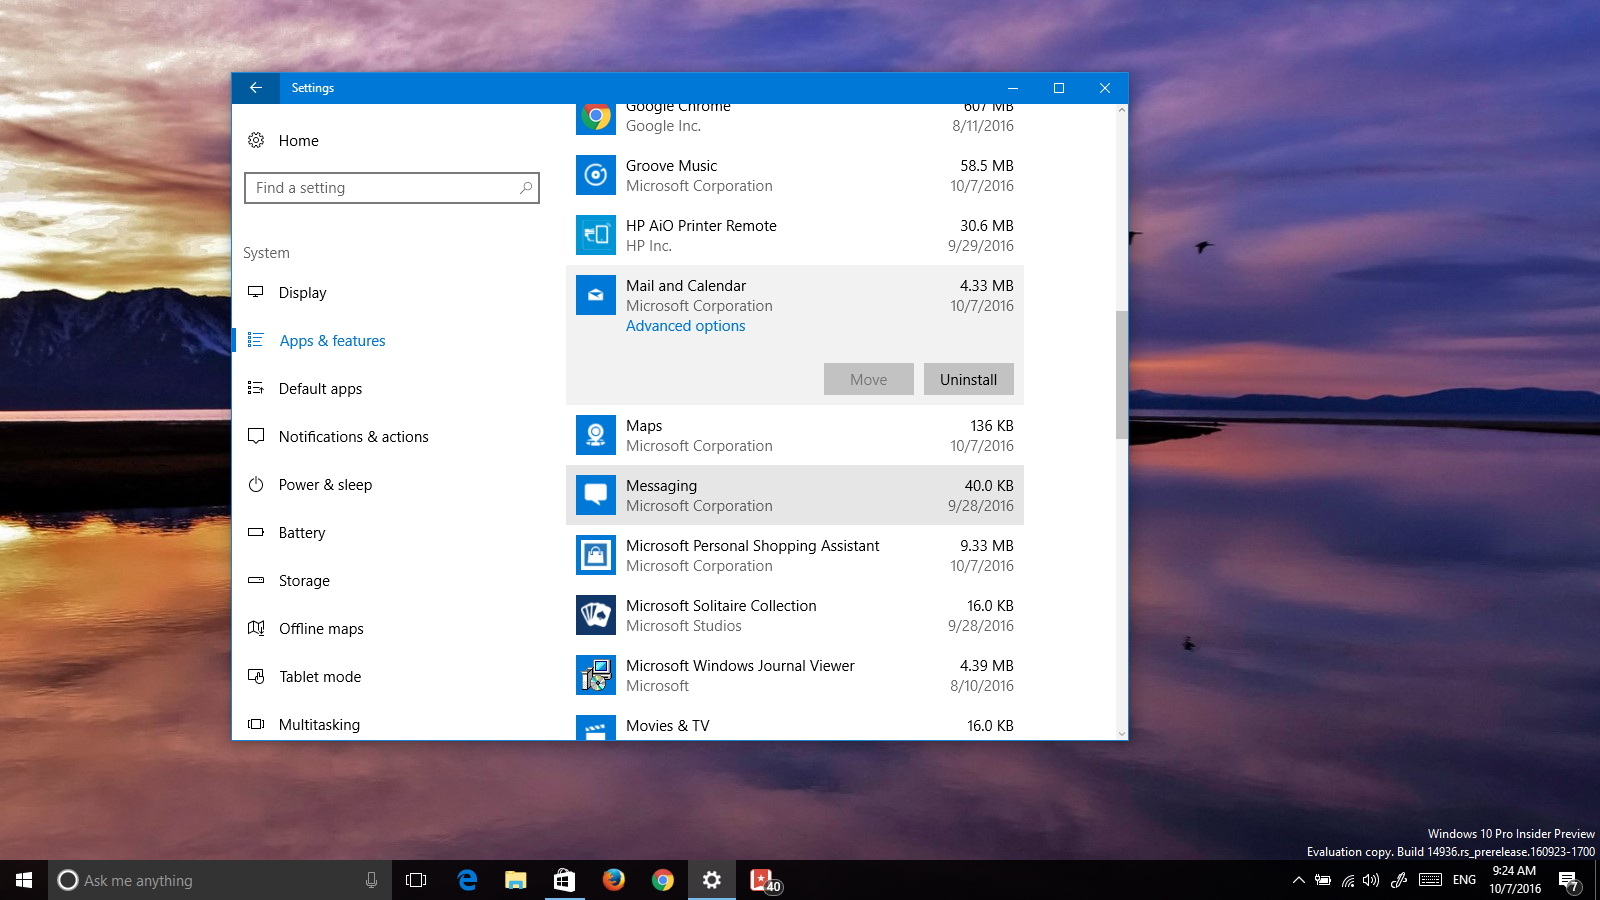Click the Default apps icon
The image size is (1600, 900).
pyautogui.click(x=256, y=388)
